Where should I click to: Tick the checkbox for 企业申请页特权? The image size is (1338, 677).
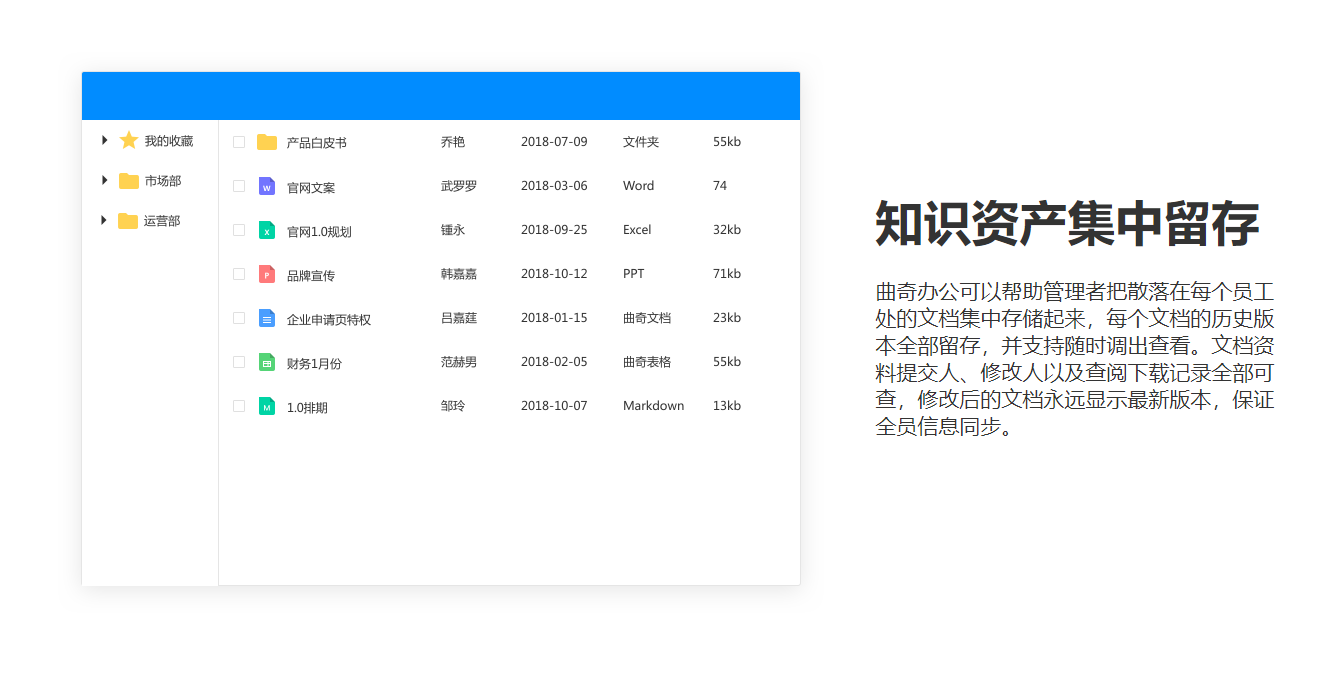239,318
